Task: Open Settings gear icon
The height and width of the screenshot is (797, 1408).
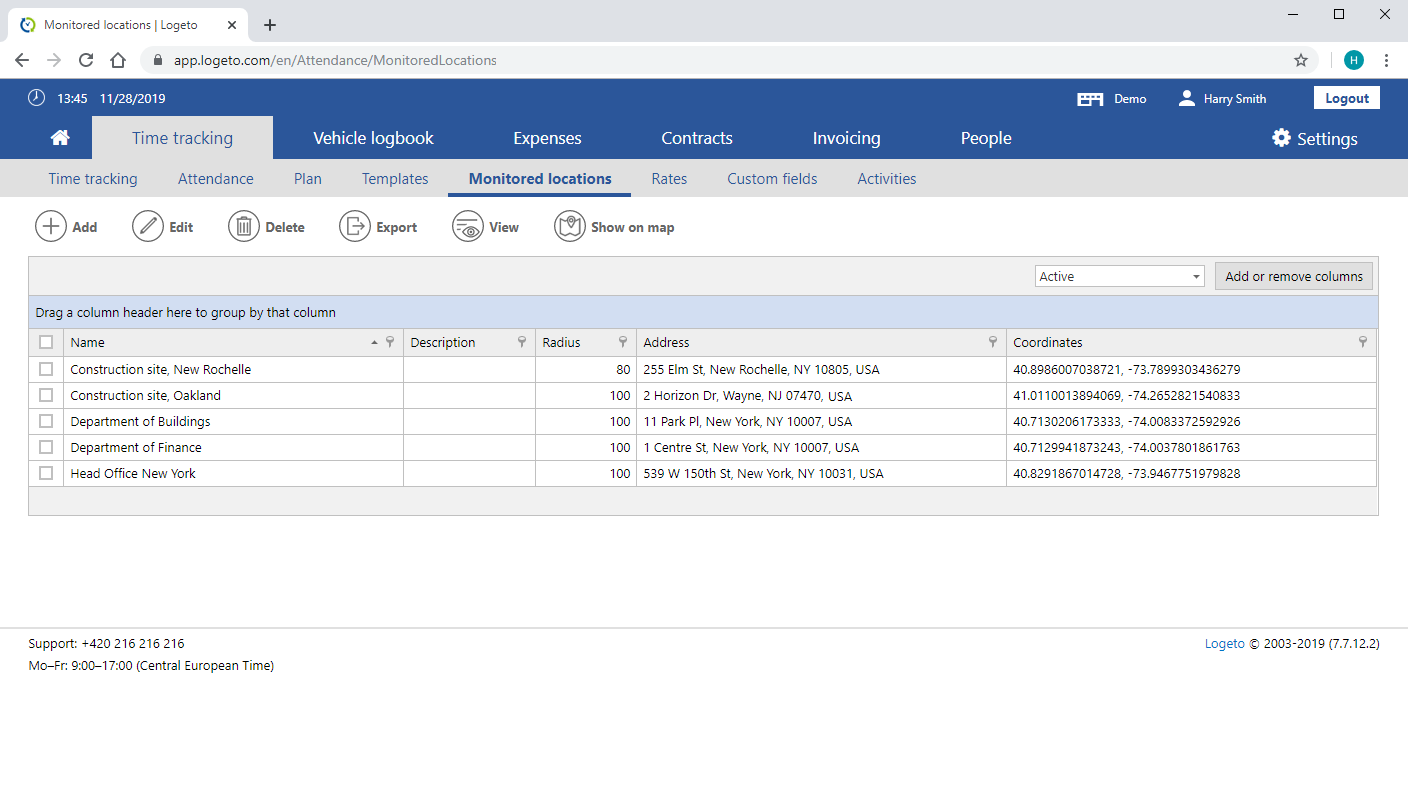Action: pyautogui.click(x=1281, y=138)
